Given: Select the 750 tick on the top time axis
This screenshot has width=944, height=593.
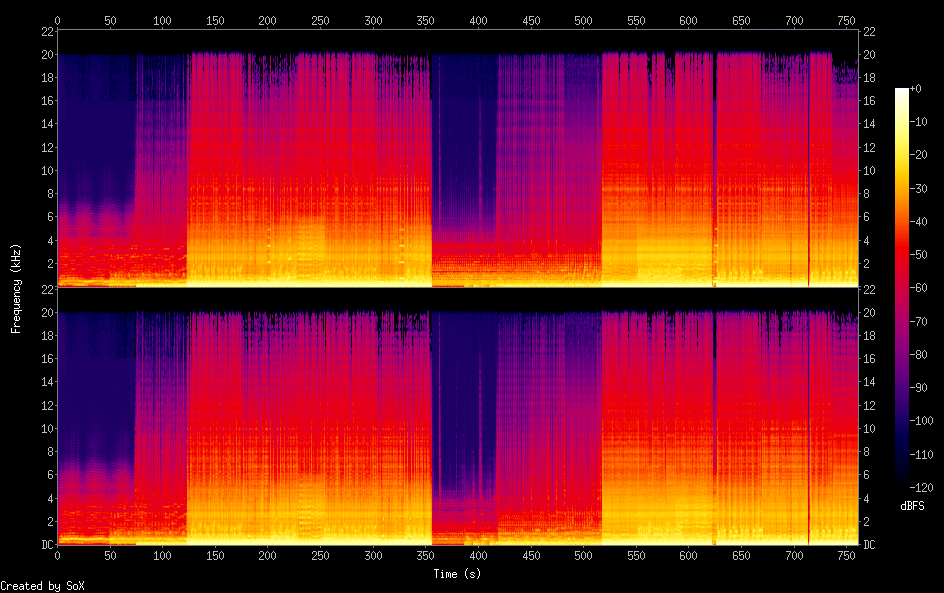Looking at the screenshot, I should 846,20.
